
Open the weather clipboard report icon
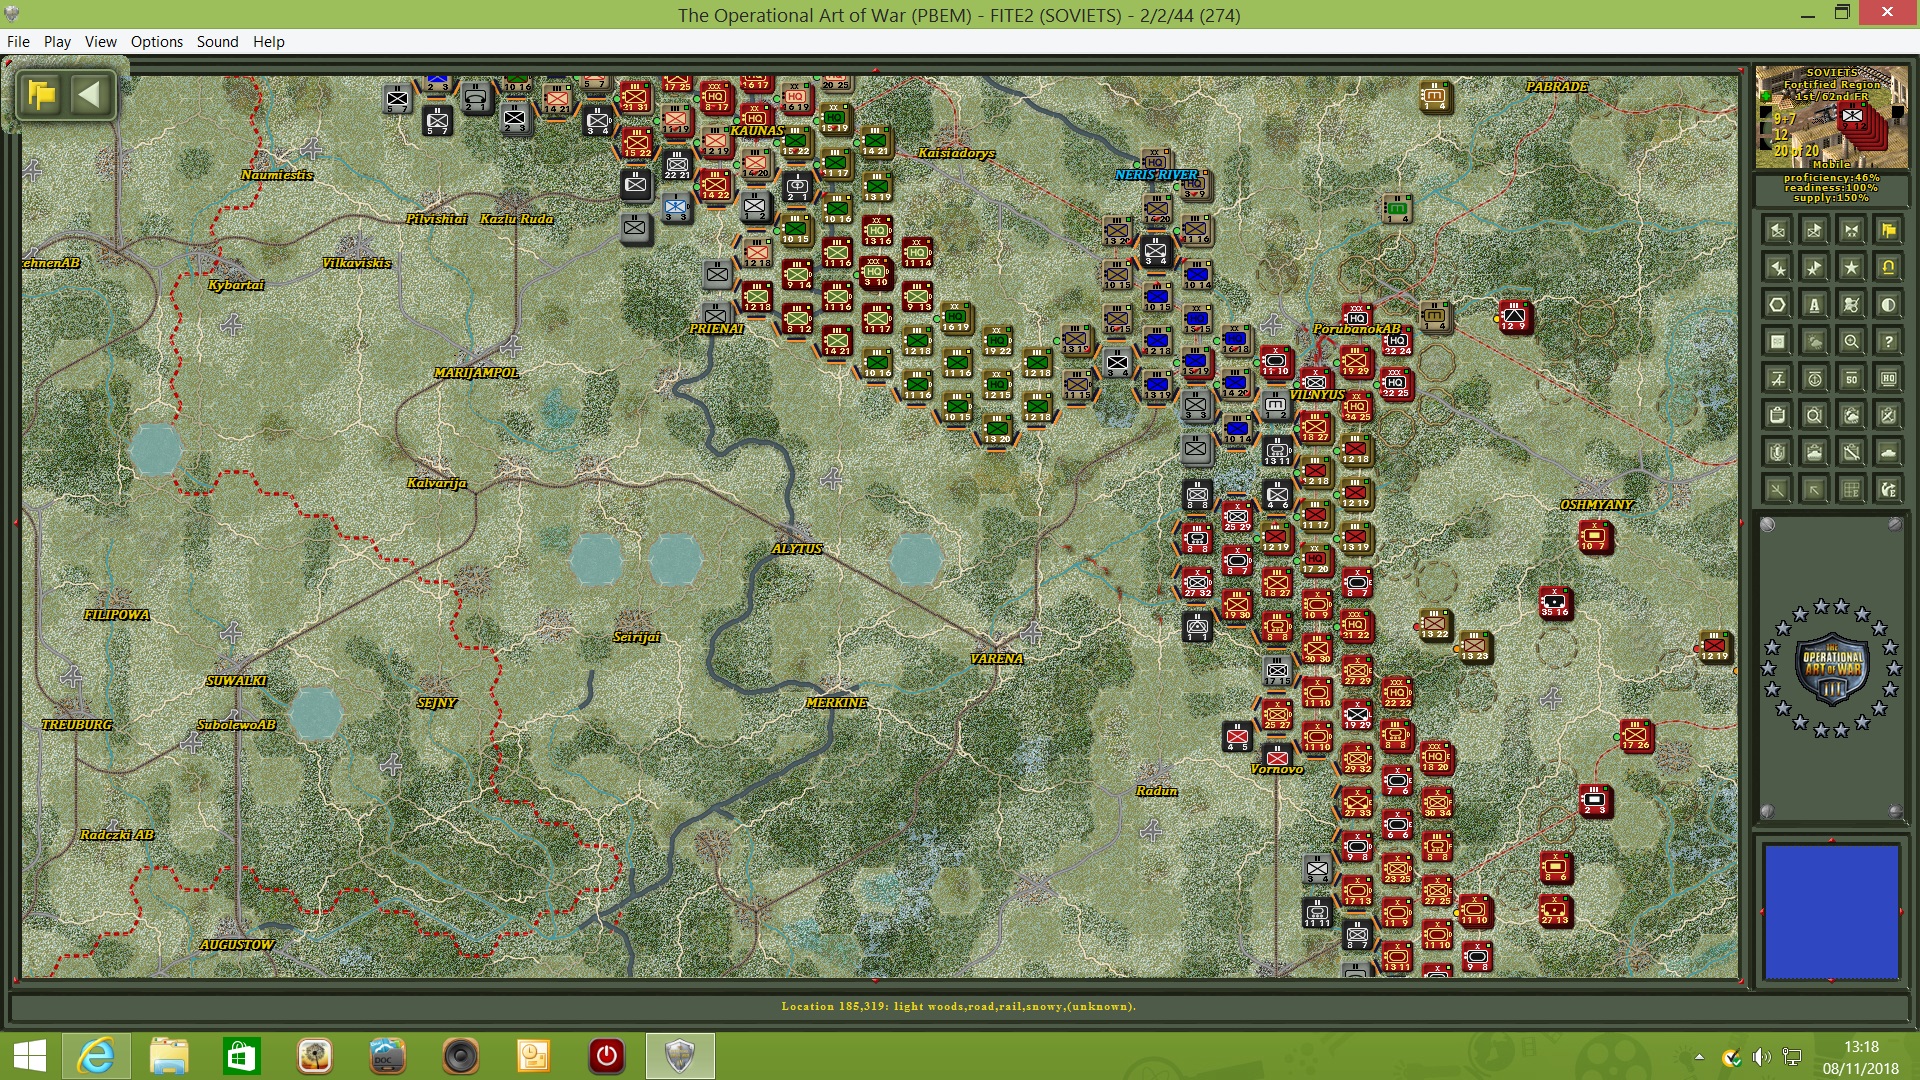click(x=1851, y=416)
